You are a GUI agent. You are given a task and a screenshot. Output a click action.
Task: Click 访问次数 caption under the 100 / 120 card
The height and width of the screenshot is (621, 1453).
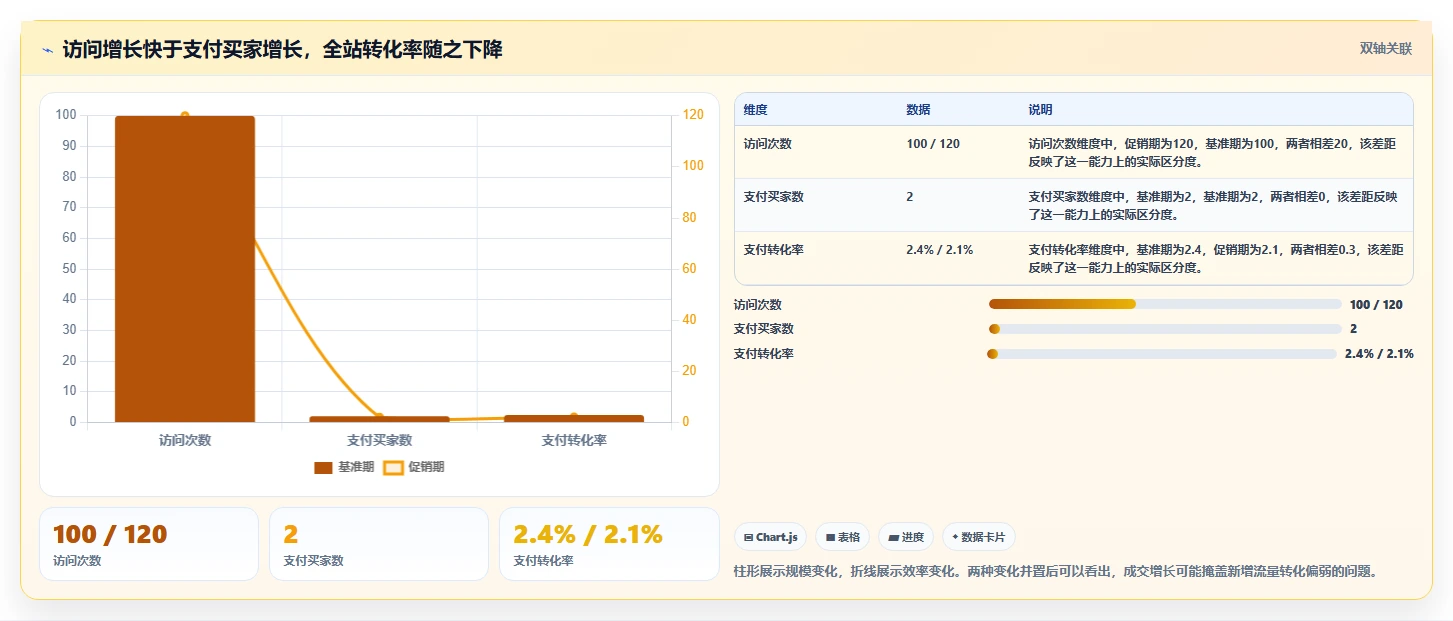tap(77, 561)
